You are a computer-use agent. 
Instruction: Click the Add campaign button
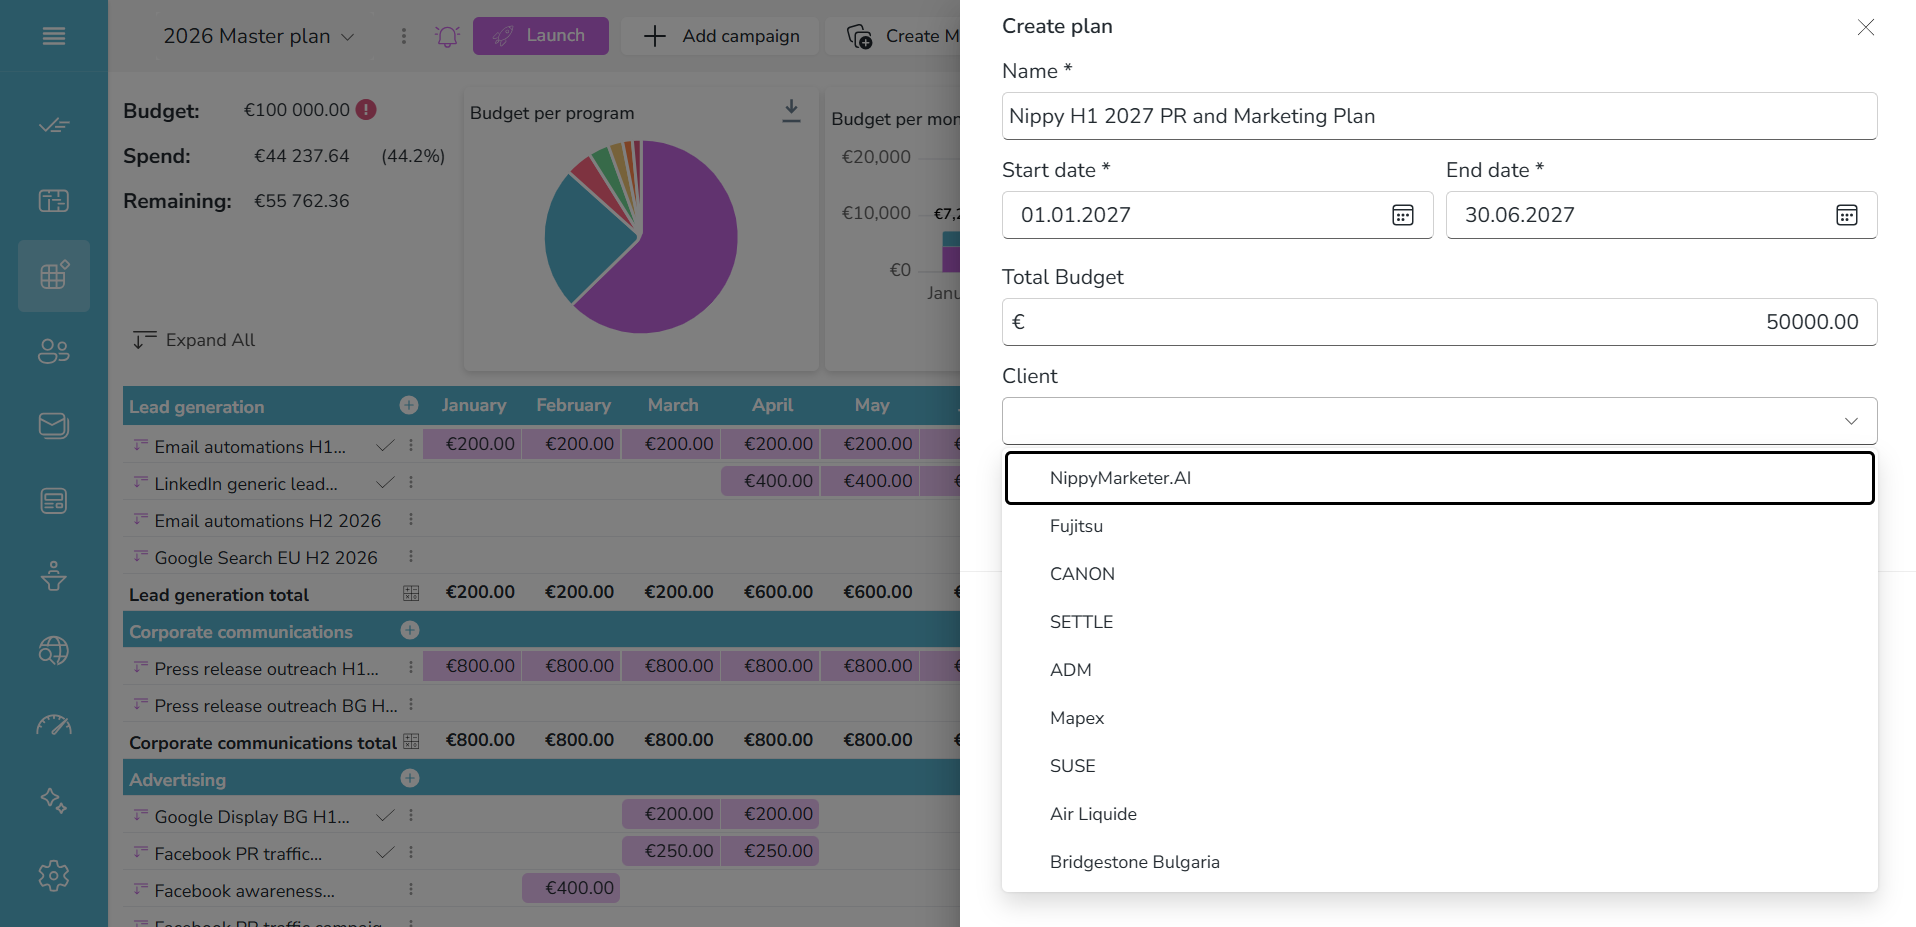tap(720, 36)
